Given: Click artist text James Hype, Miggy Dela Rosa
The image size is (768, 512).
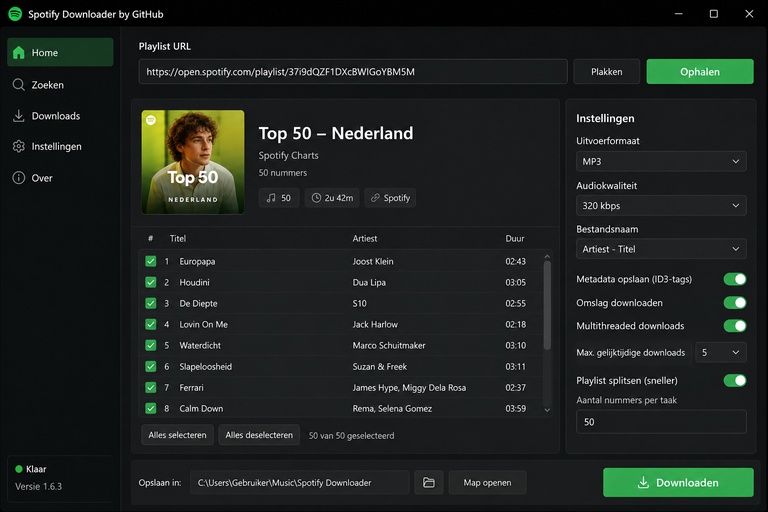Looking at the screenshot, I should click(409, 388).
